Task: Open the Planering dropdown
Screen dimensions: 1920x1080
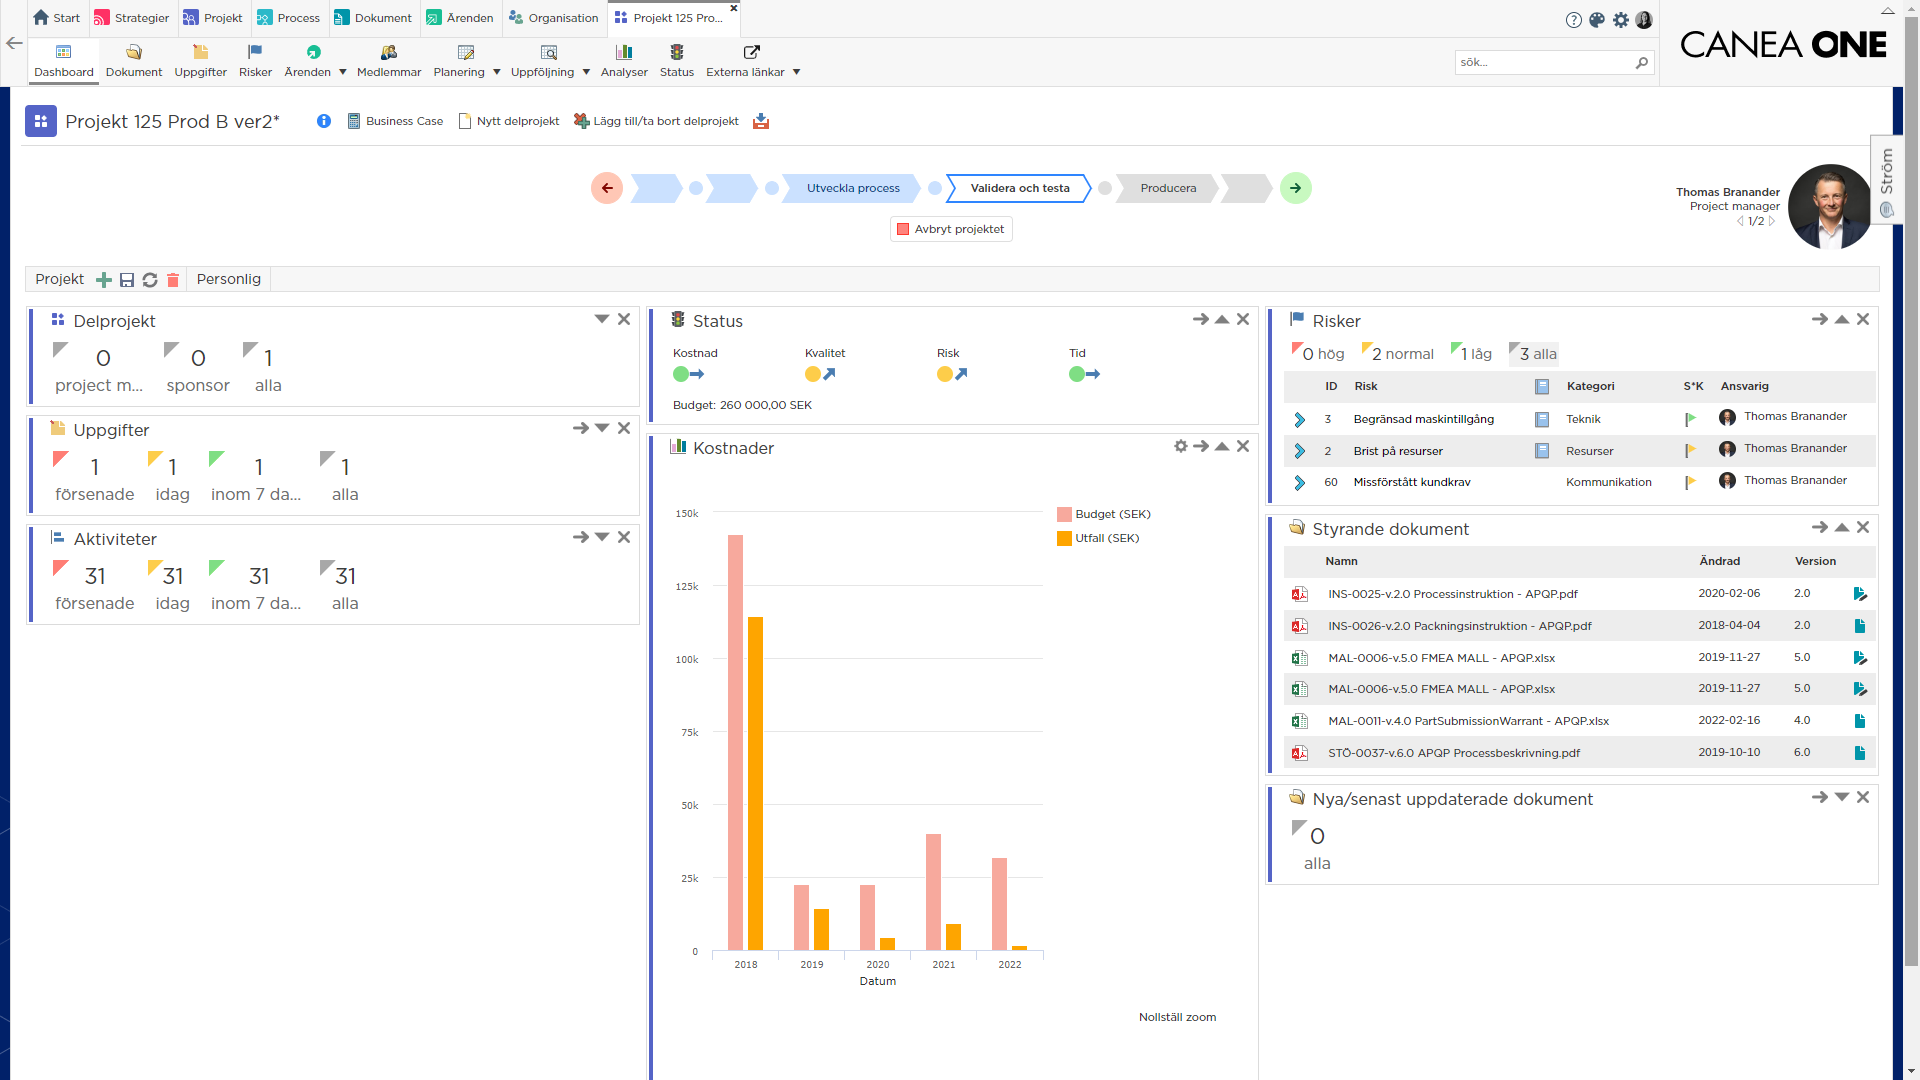Action: [x=494, y=72]
